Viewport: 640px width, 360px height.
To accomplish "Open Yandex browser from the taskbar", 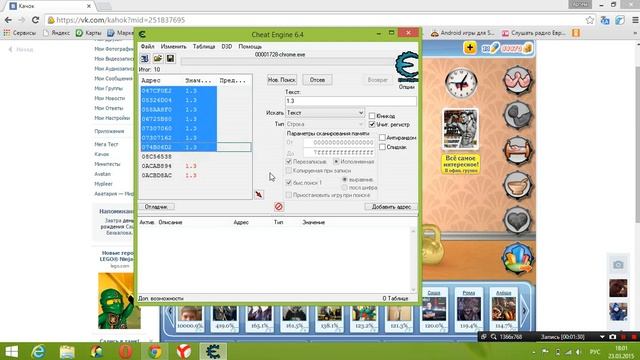I will [184, 351].
